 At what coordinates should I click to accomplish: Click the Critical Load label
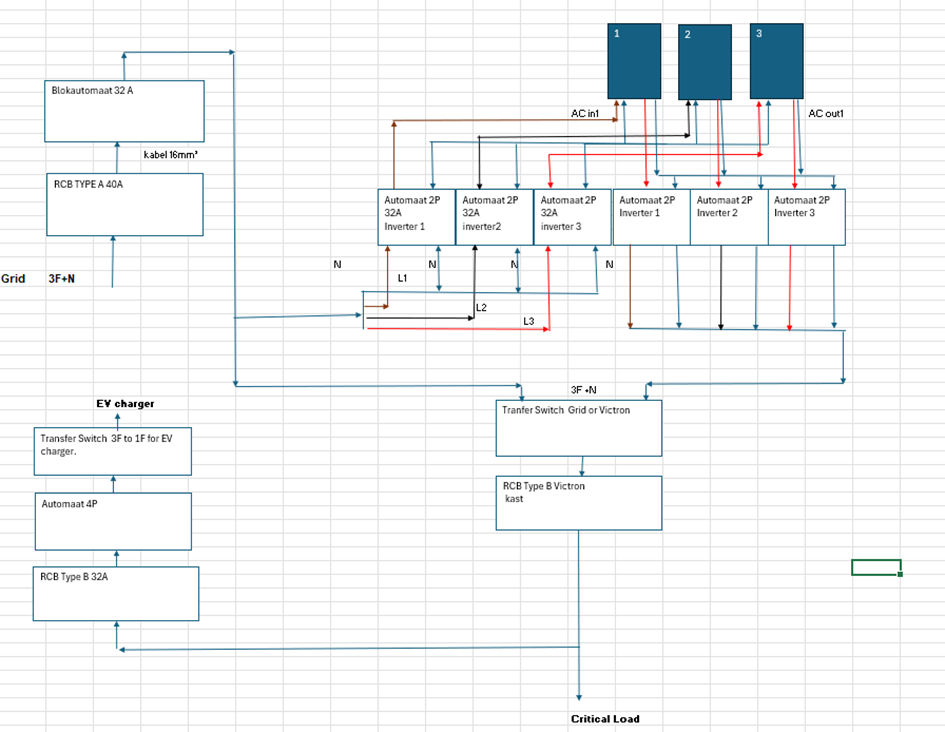tap(605, 719)
